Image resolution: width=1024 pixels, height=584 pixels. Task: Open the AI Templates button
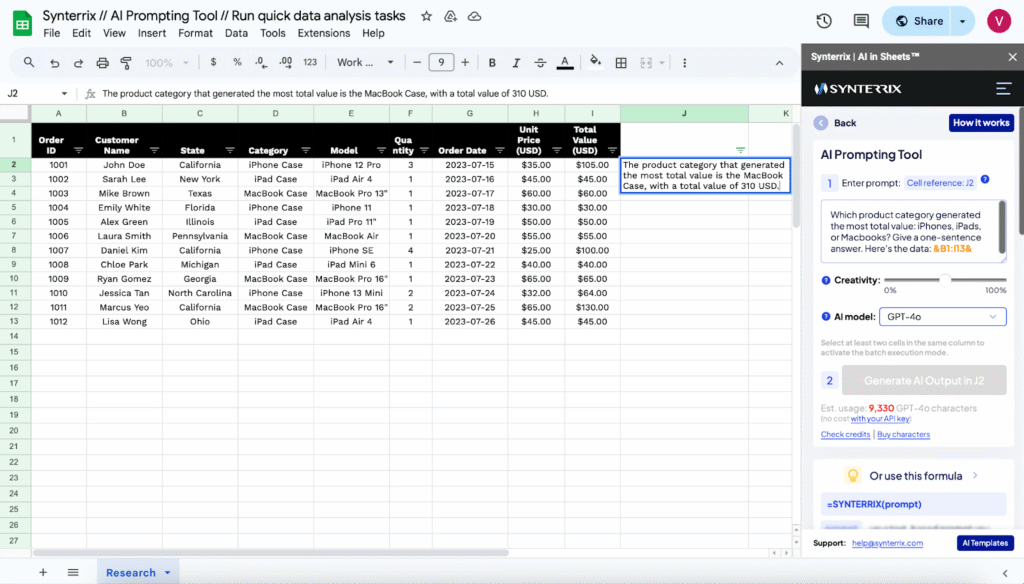pyautogui.click(x=985, y=543)
